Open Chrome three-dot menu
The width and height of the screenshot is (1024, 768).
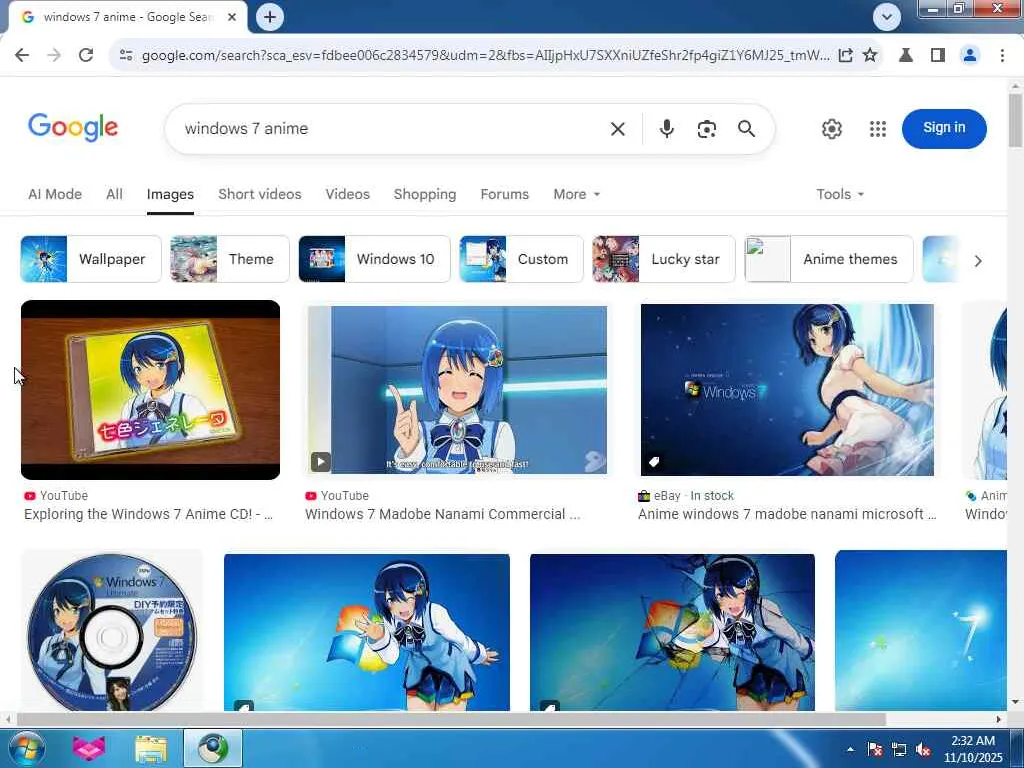[1002, 56]
